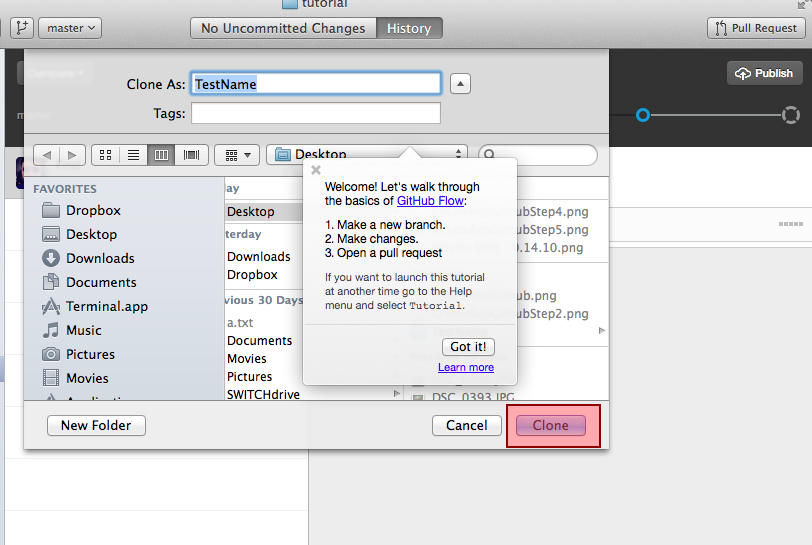Select Terminal.app in Favorites sidebar
Viewport: 812px width, 545px height.
(95, 306)
